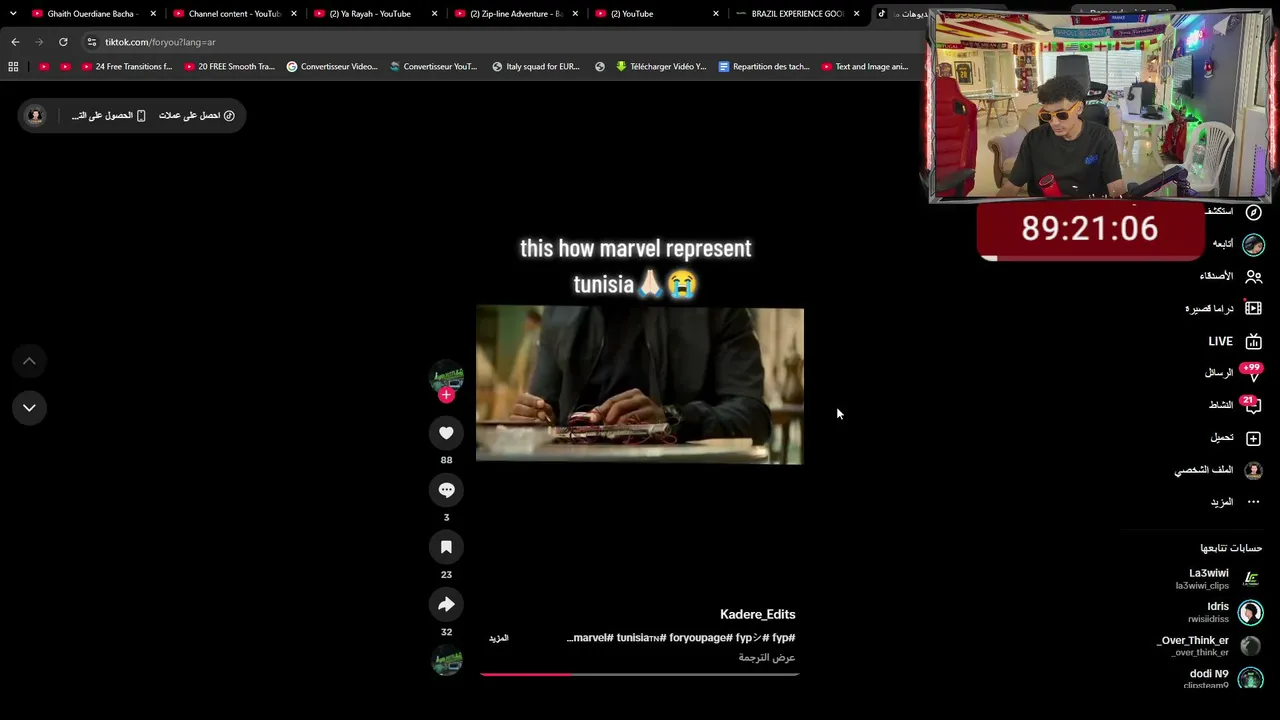Click the Marvel video to pause it
The image size is (1280, 720).
(640, 386)
